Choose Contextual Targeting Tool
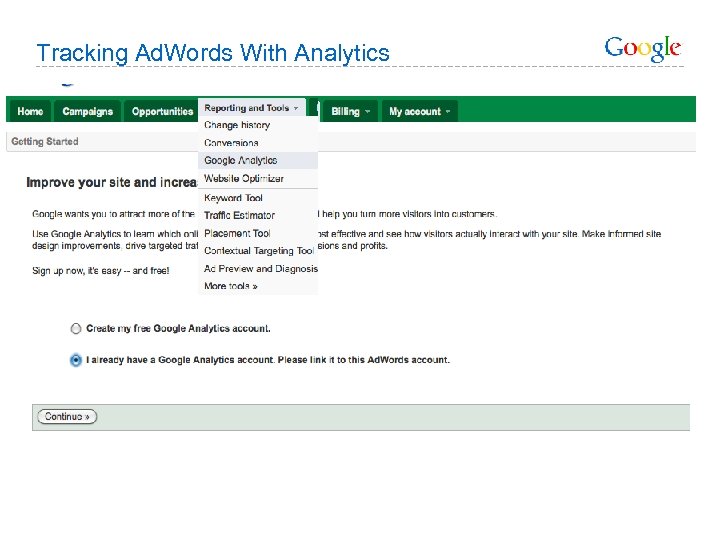 (x=258, y=251)
